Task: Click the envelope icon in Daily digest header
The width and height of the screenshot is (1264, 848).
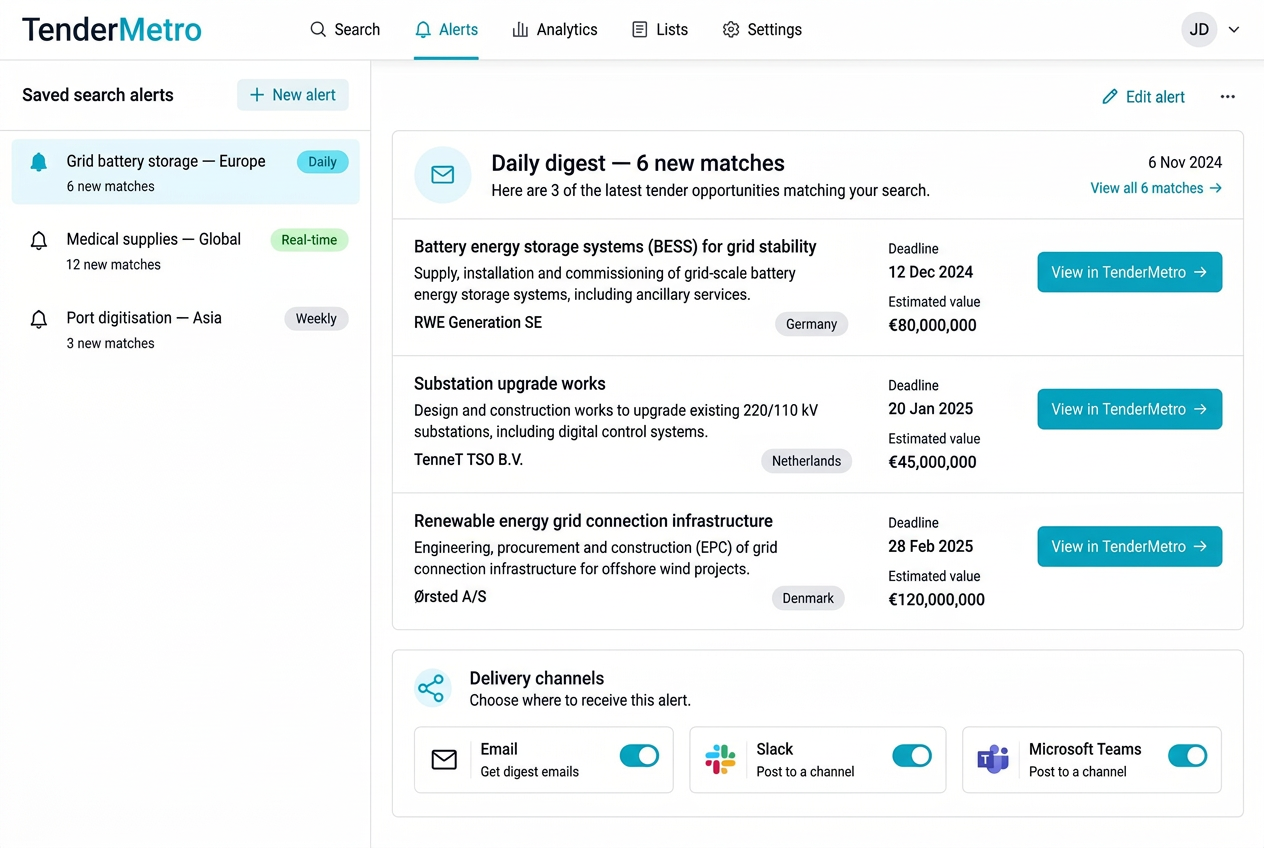Action: tap(443, 175)
